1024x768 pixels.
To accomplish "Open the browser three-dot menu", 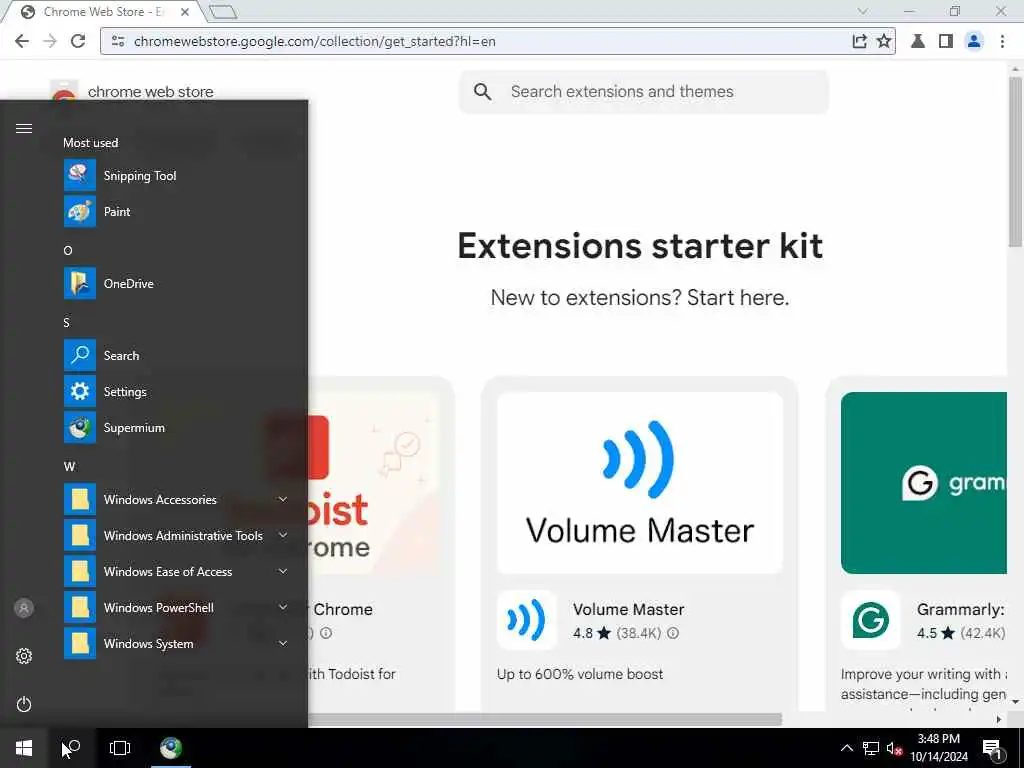I will coord(1002,41).
